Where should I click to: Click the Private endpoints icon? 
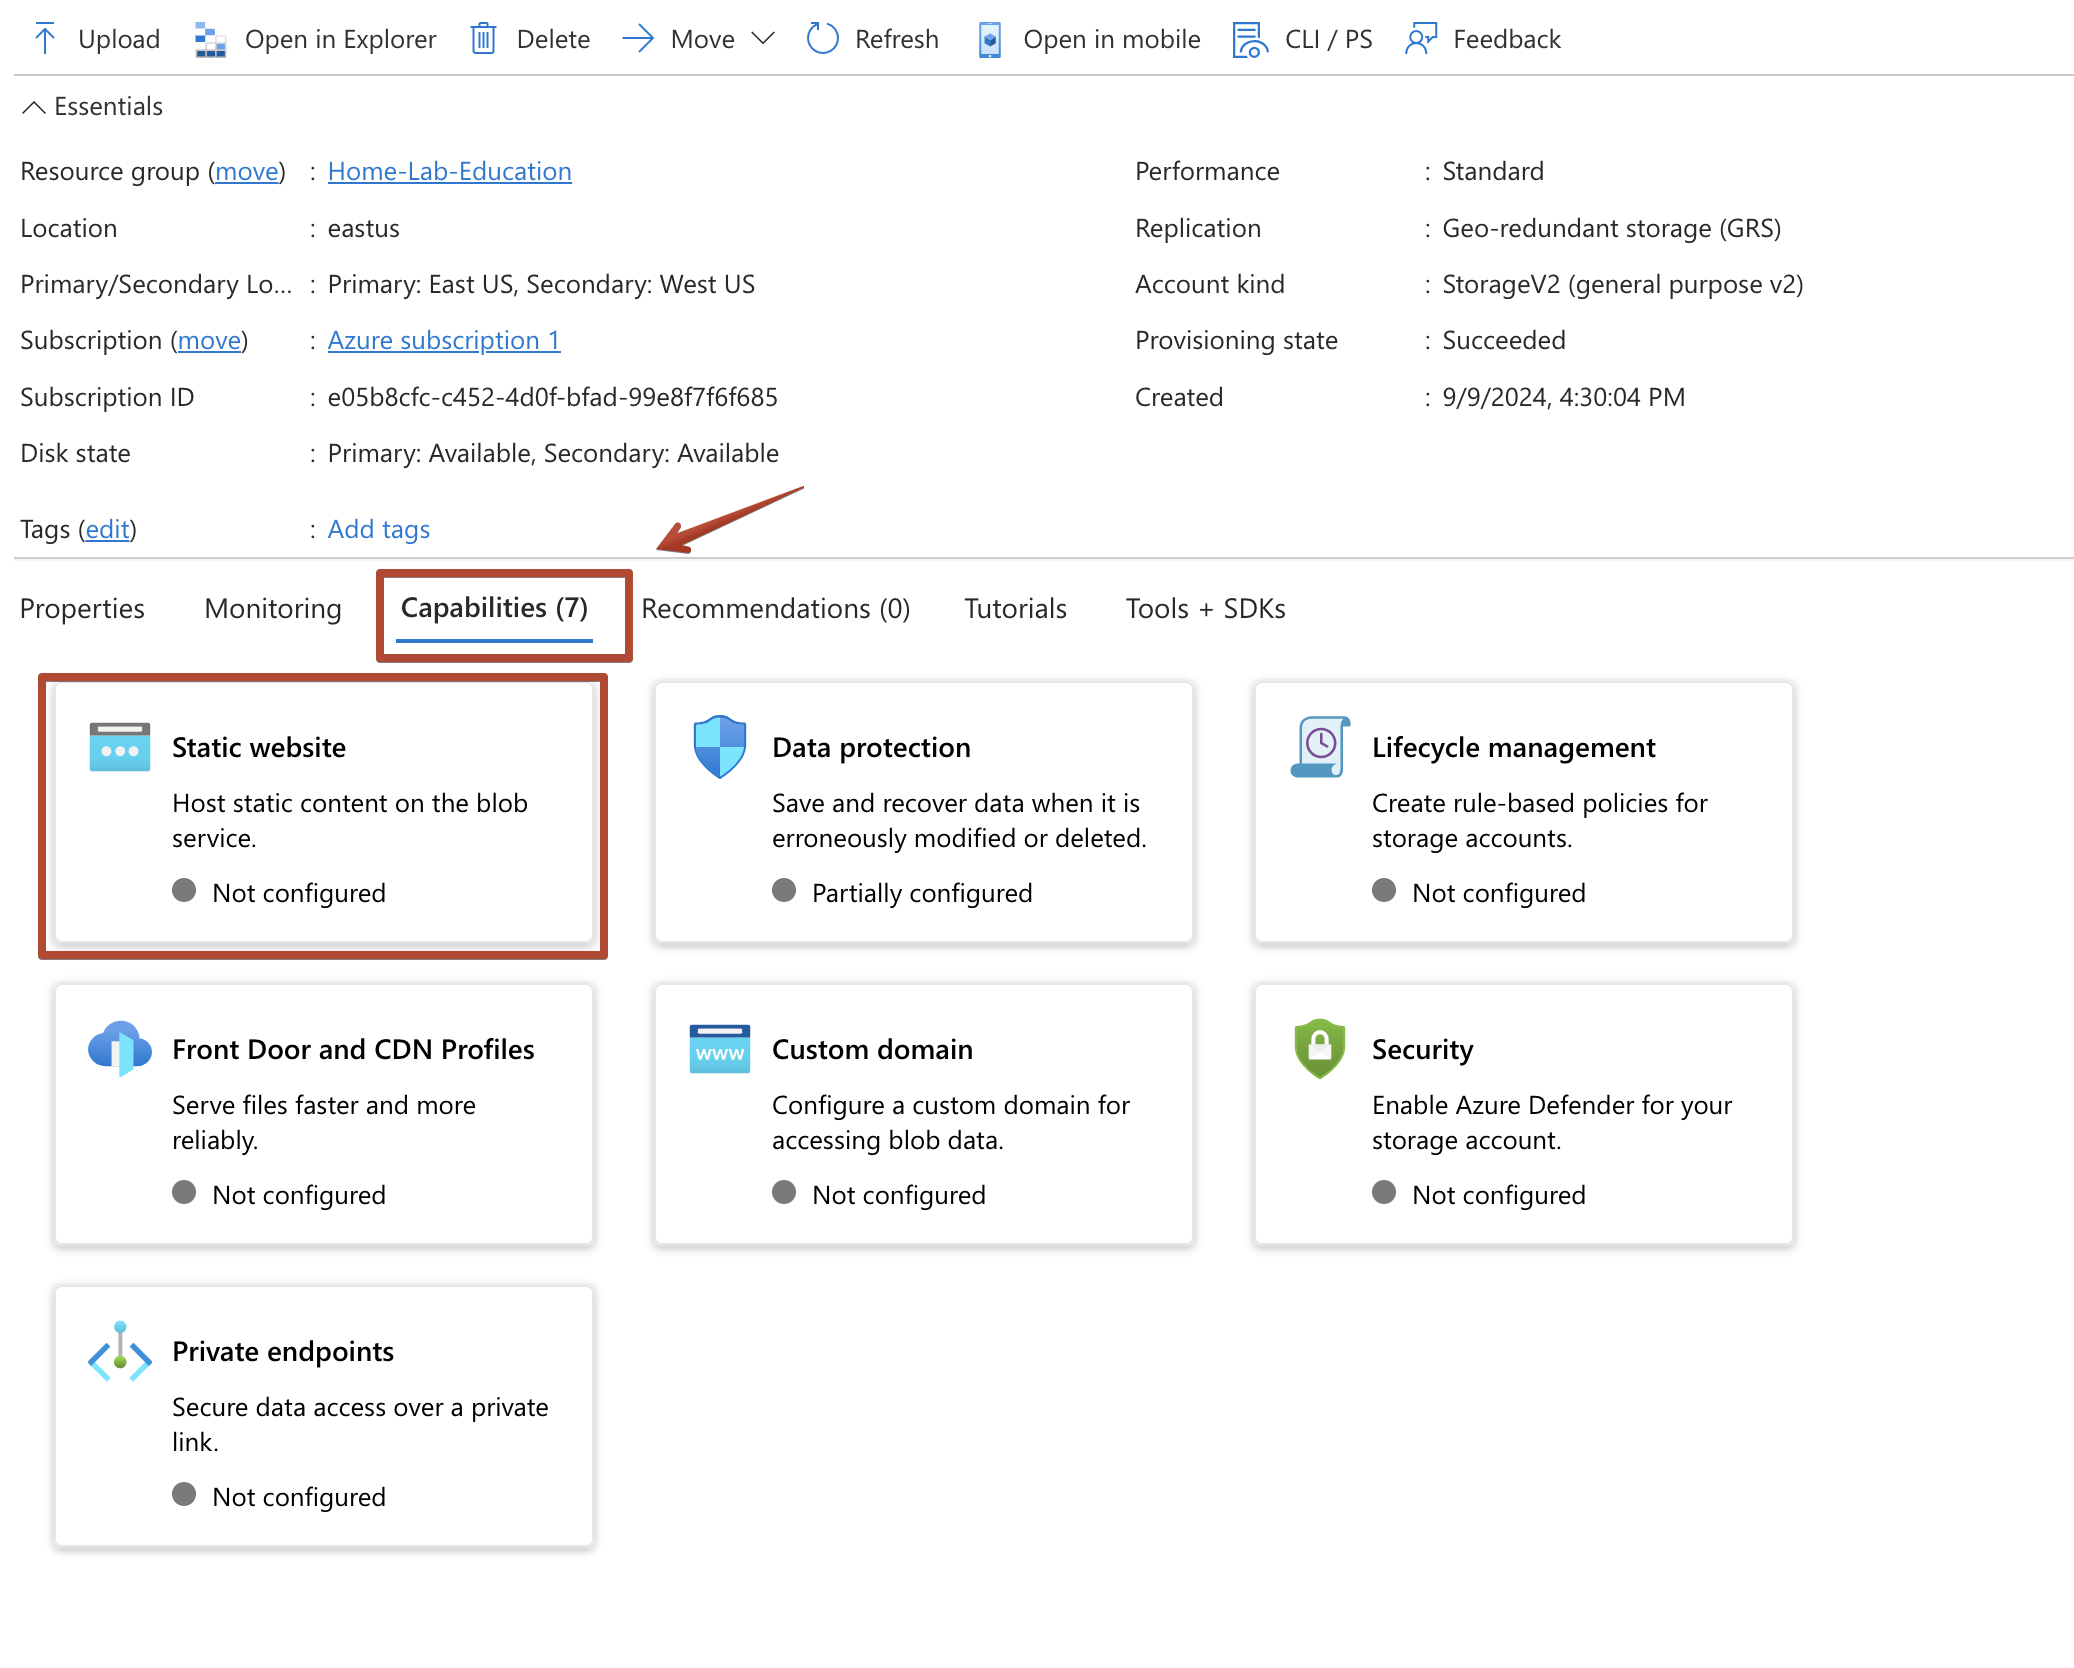pos(120,1352)
